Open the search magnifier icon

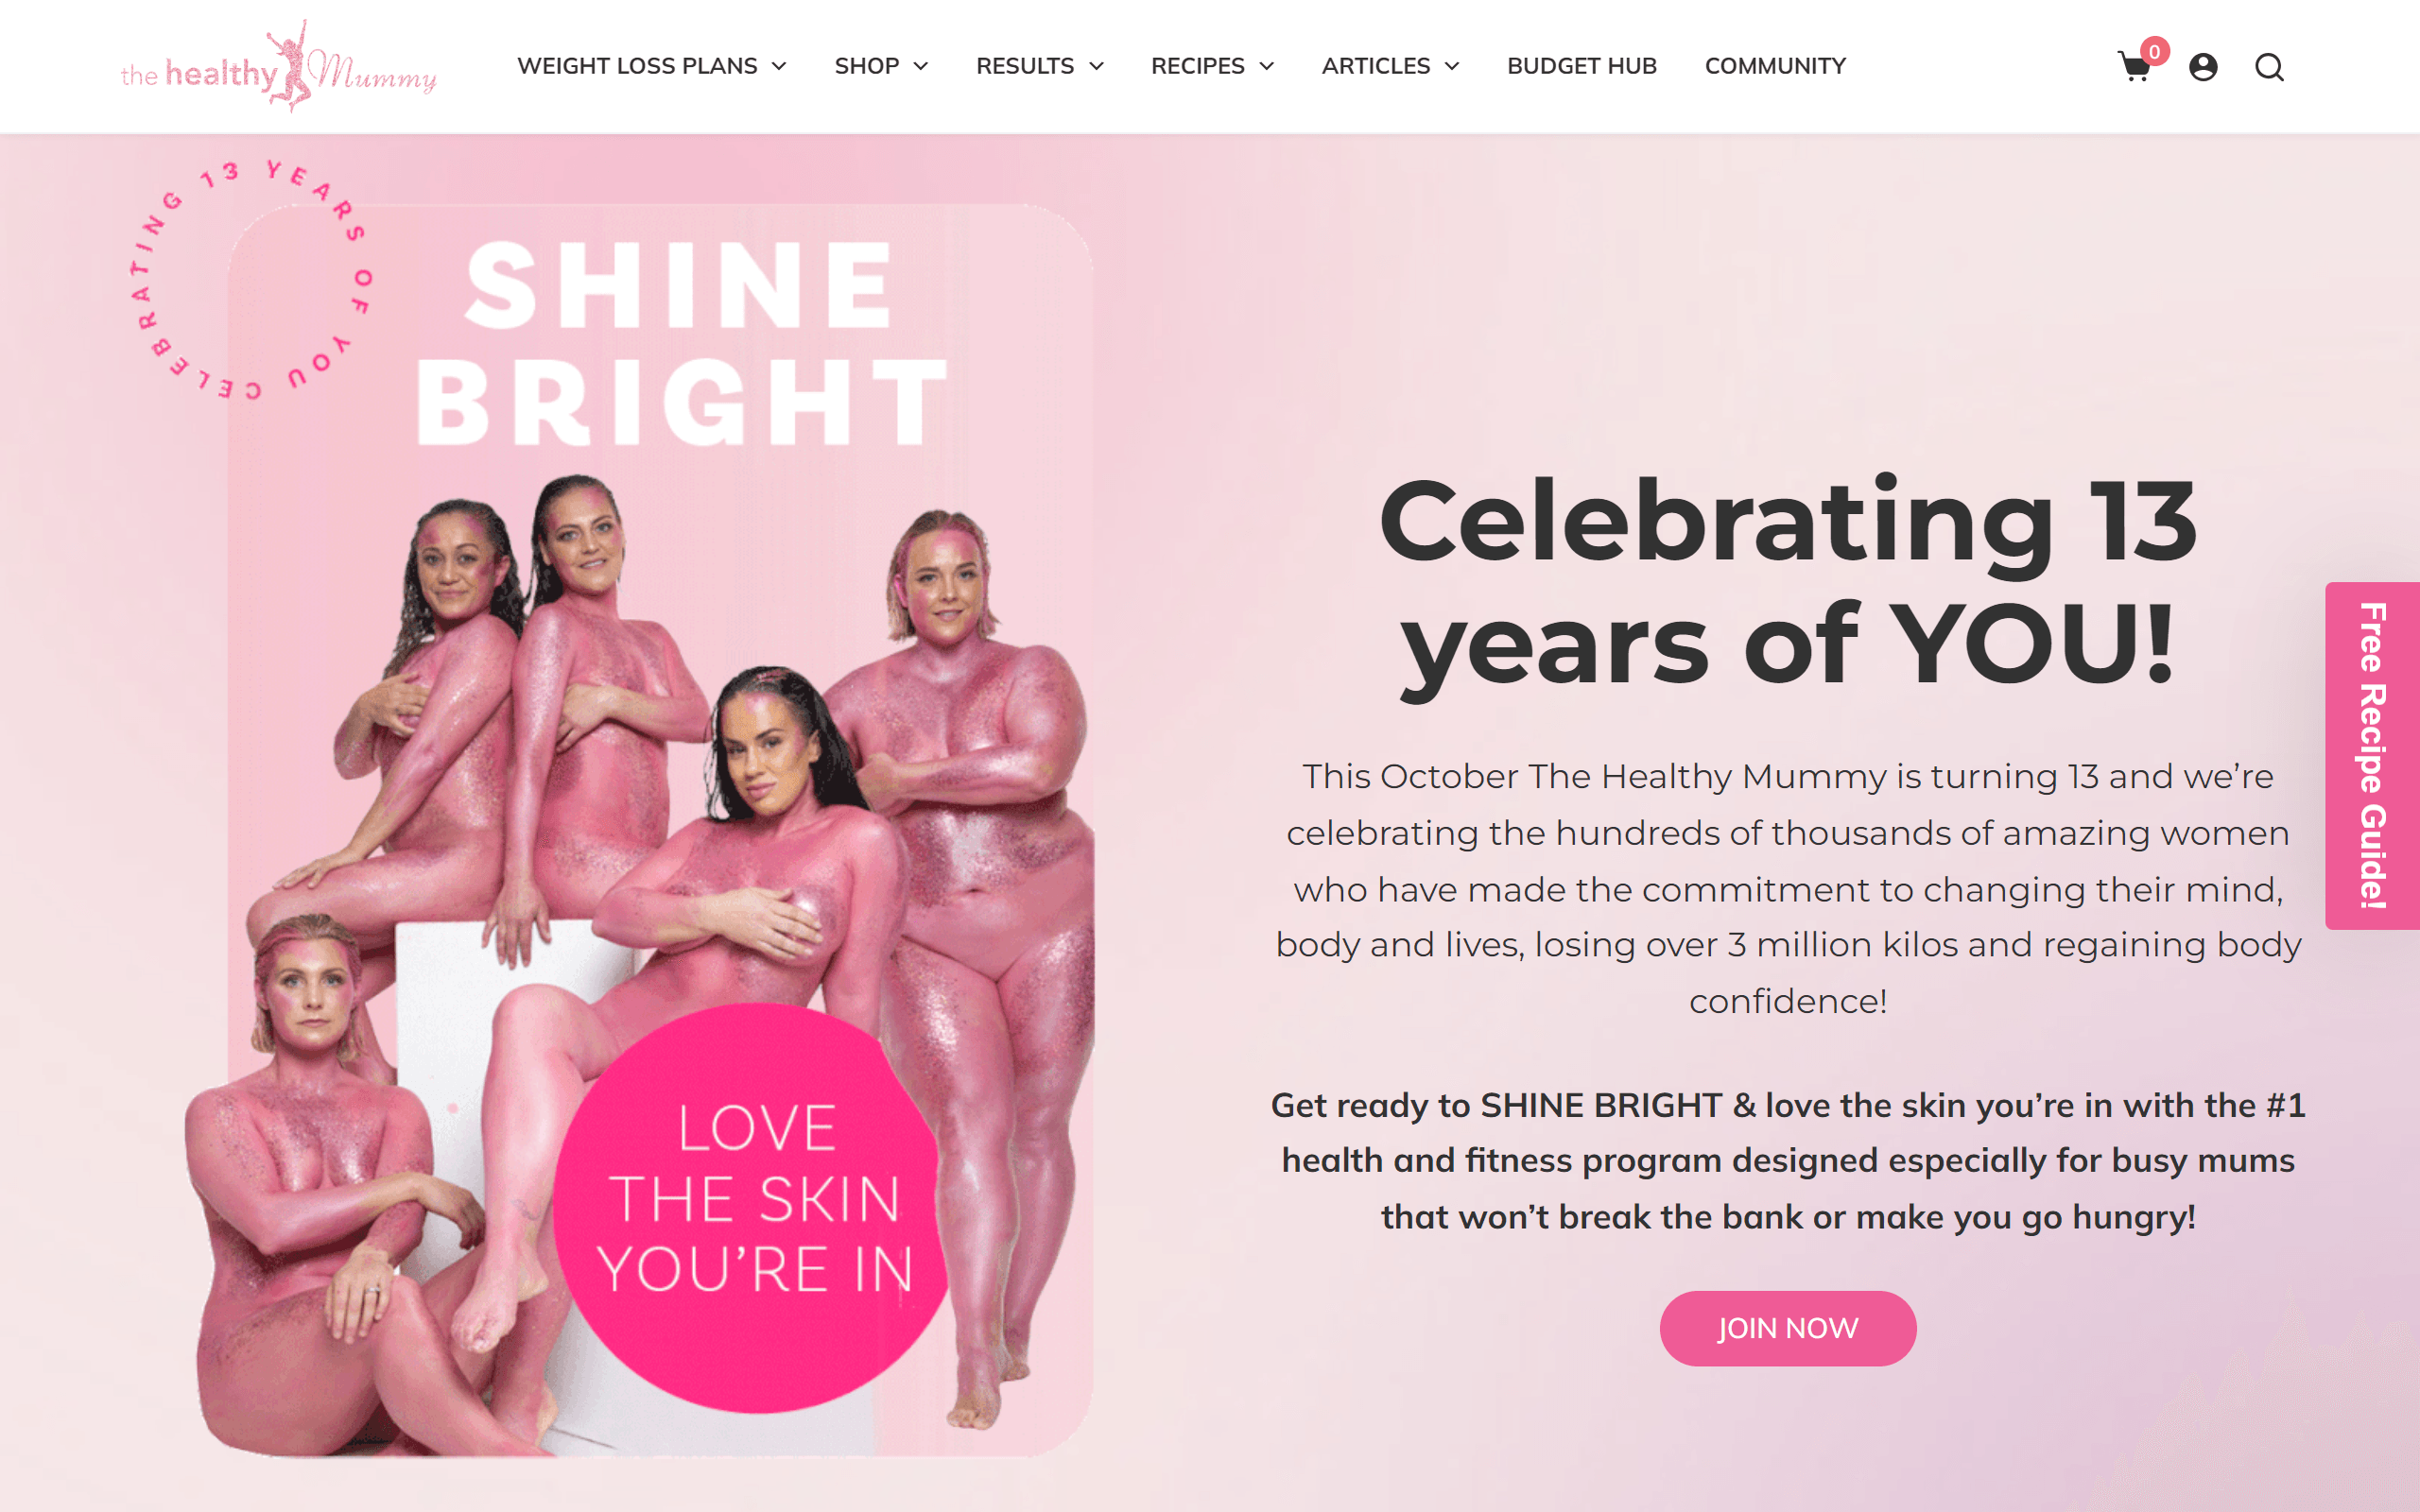(2269, 67)
